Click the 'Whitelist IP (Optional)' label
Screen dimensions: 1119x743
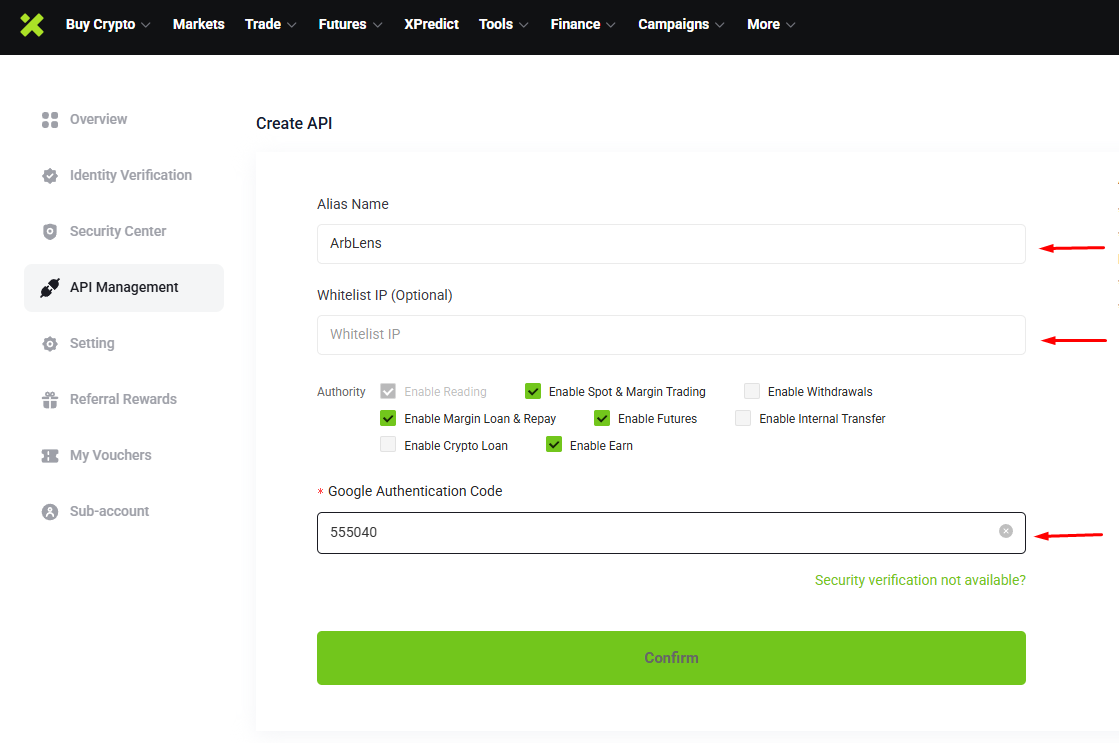click(385, 295)
